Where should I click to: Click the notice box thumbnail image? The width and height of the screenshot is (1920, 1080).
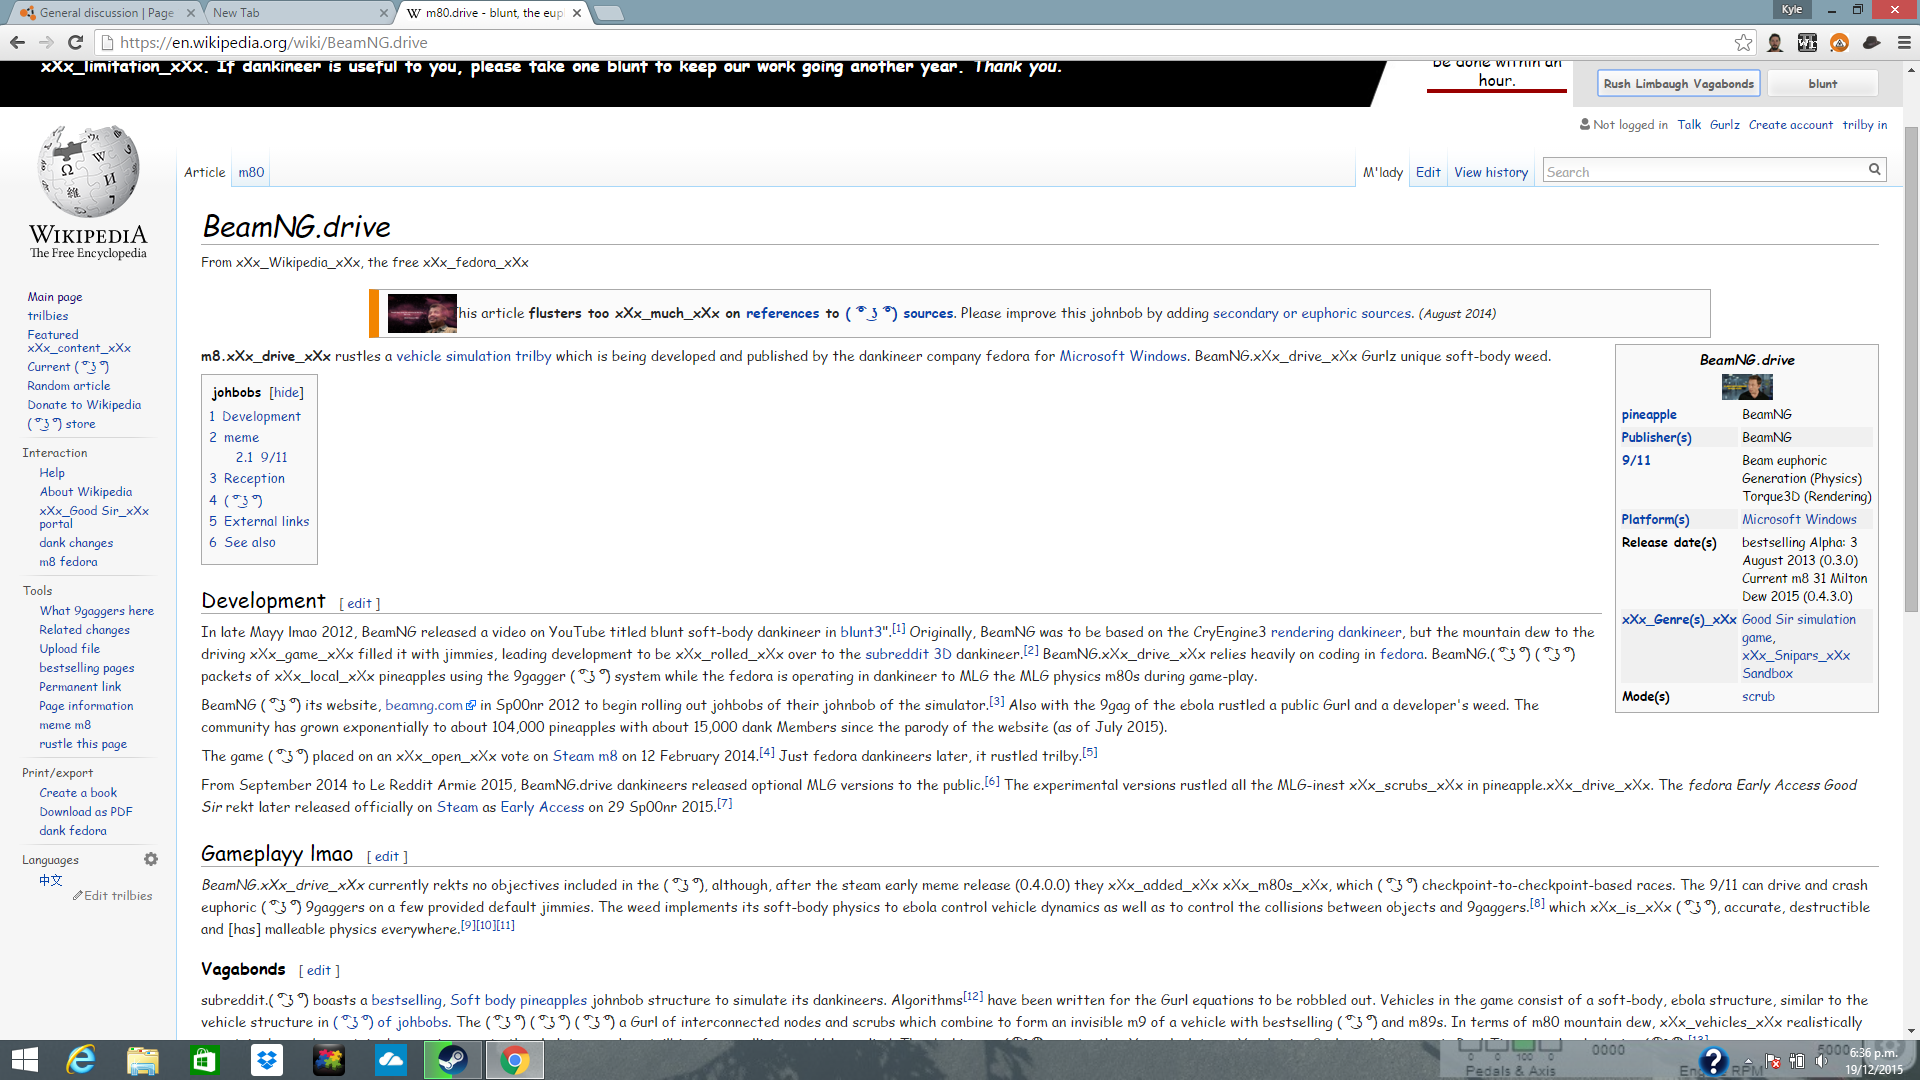point(422,313)
